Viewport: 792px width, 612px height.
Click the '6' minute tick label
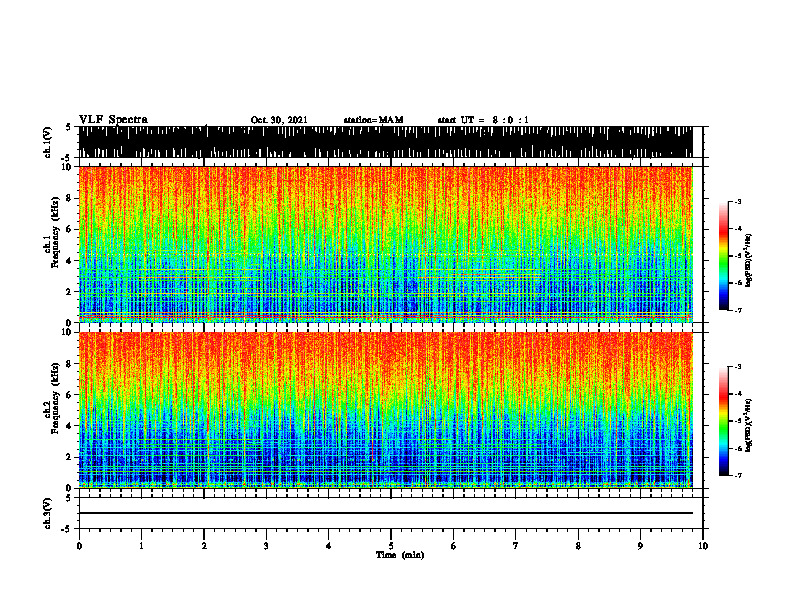point(454,546)
